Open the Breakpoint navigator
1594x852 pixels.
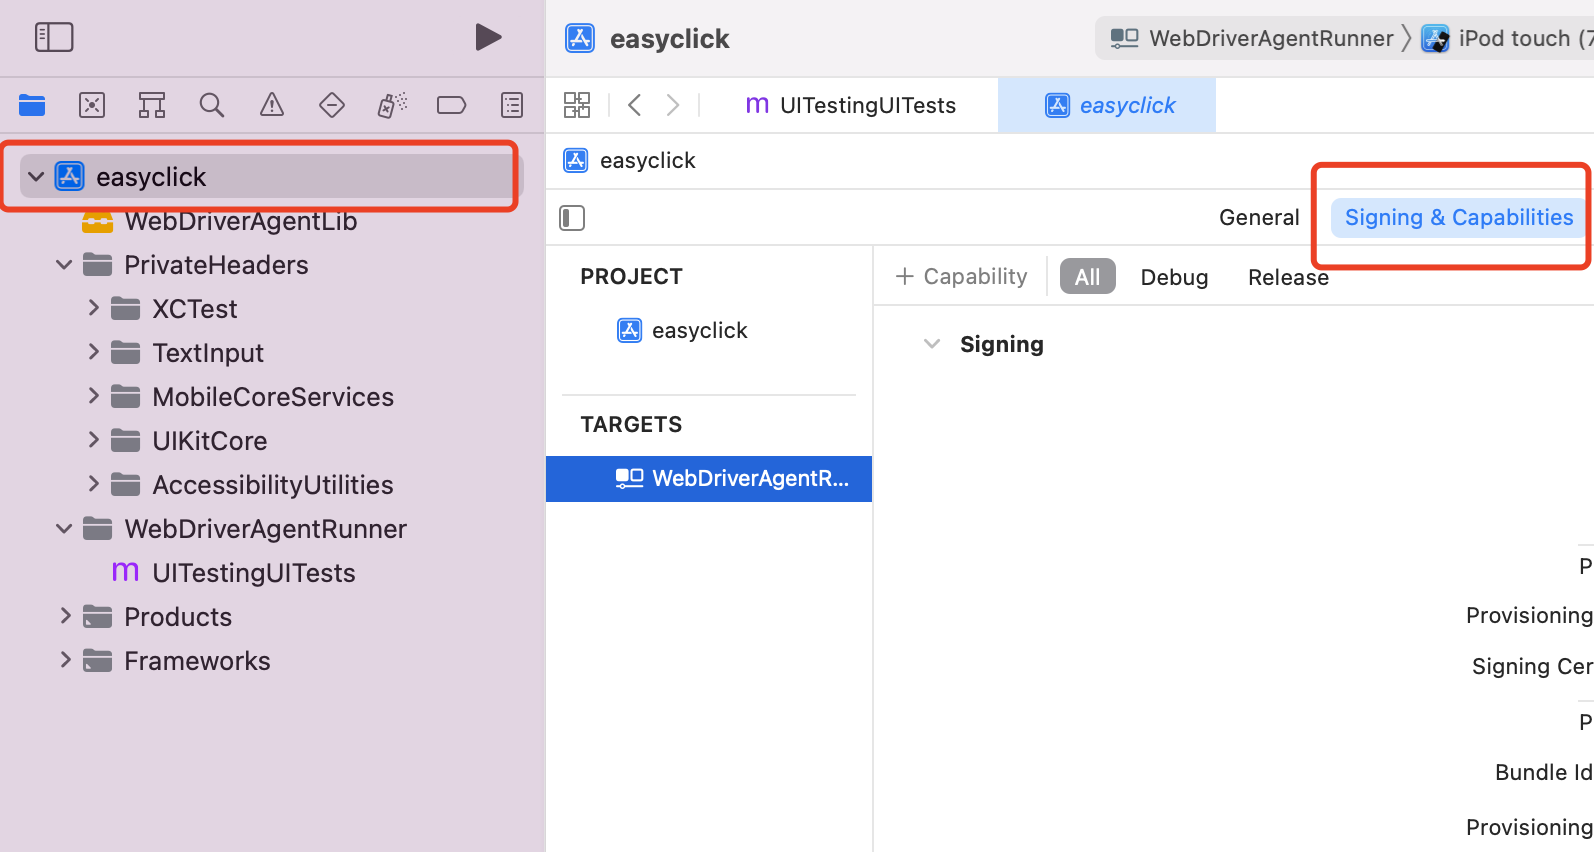pos(452,105)
